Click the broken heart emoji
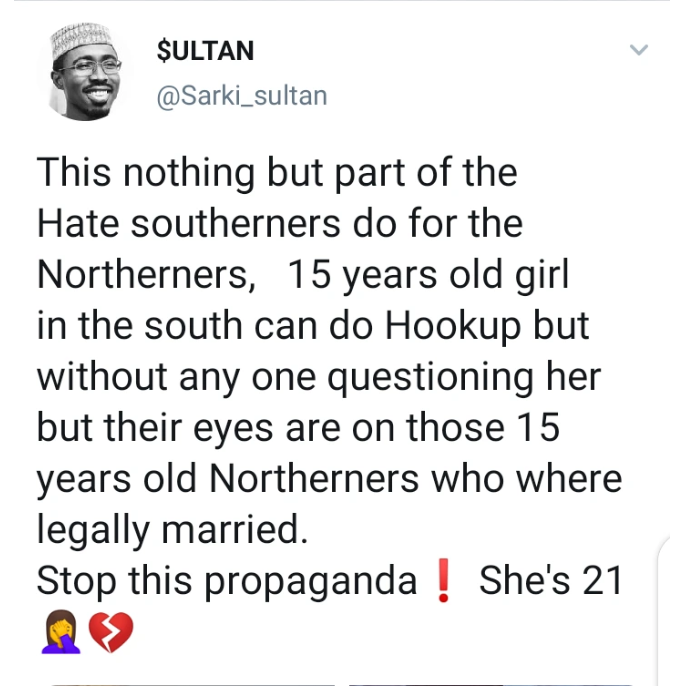684x692 pixels. coord(111,632)
